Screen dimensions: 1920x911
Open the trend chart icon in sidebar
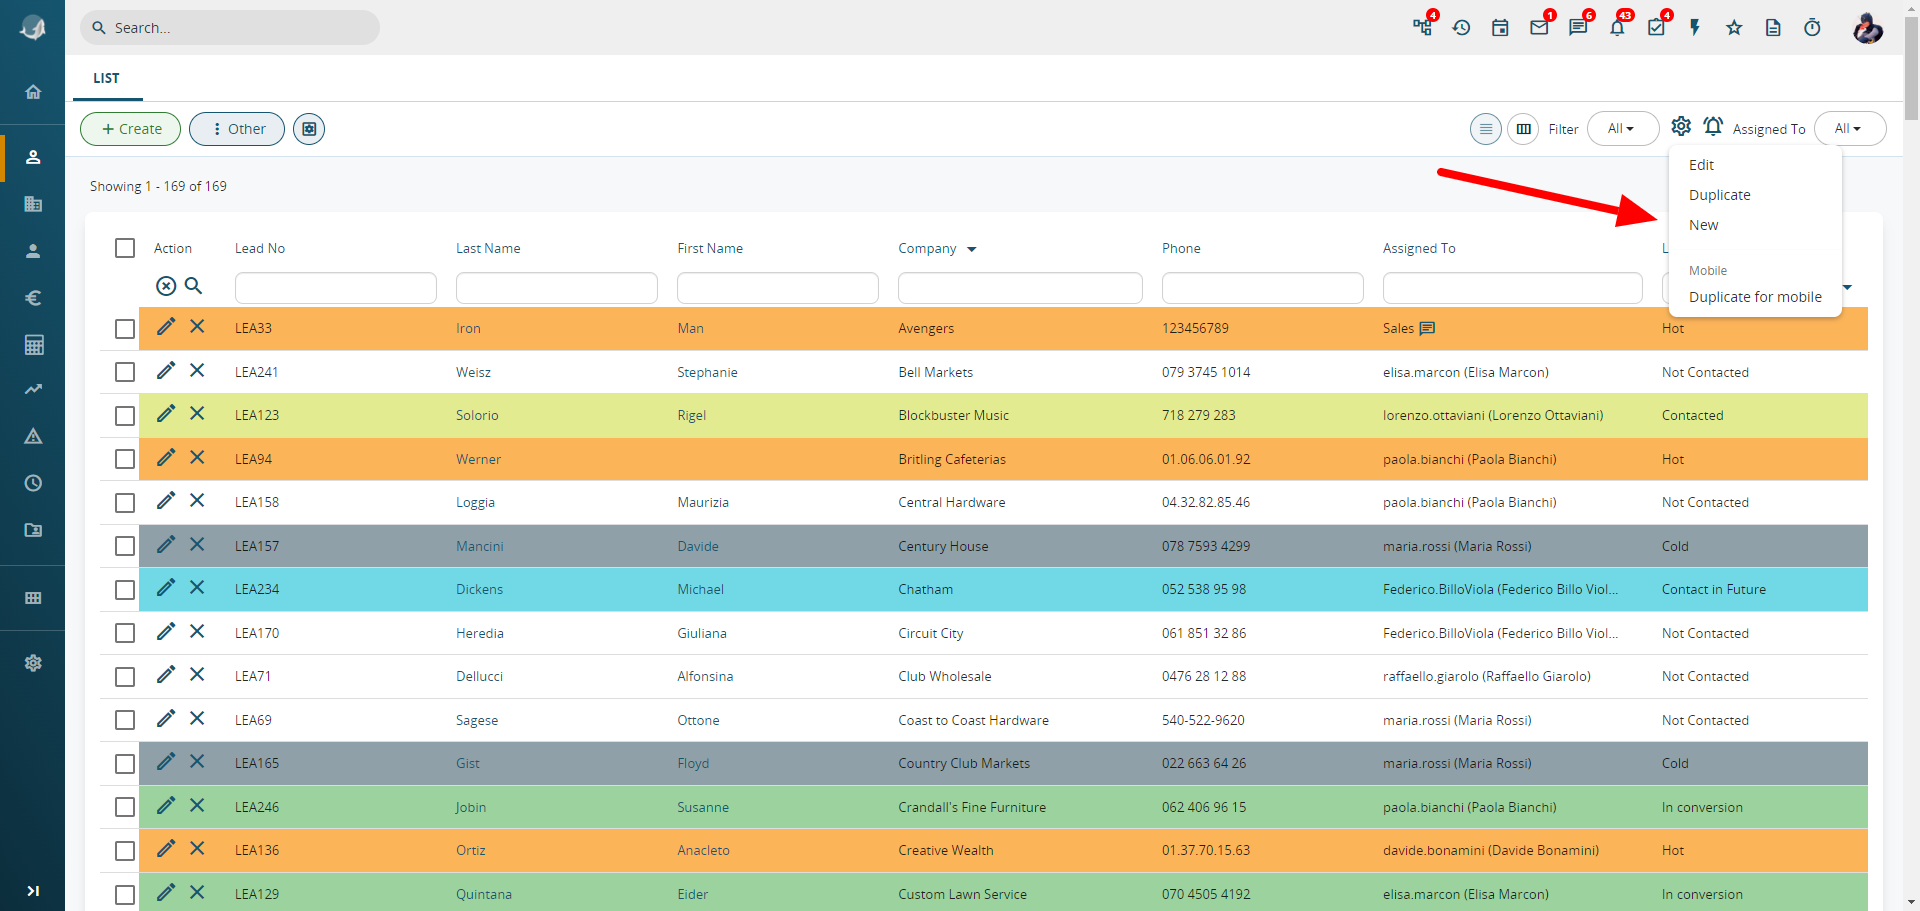click(33, 389)
